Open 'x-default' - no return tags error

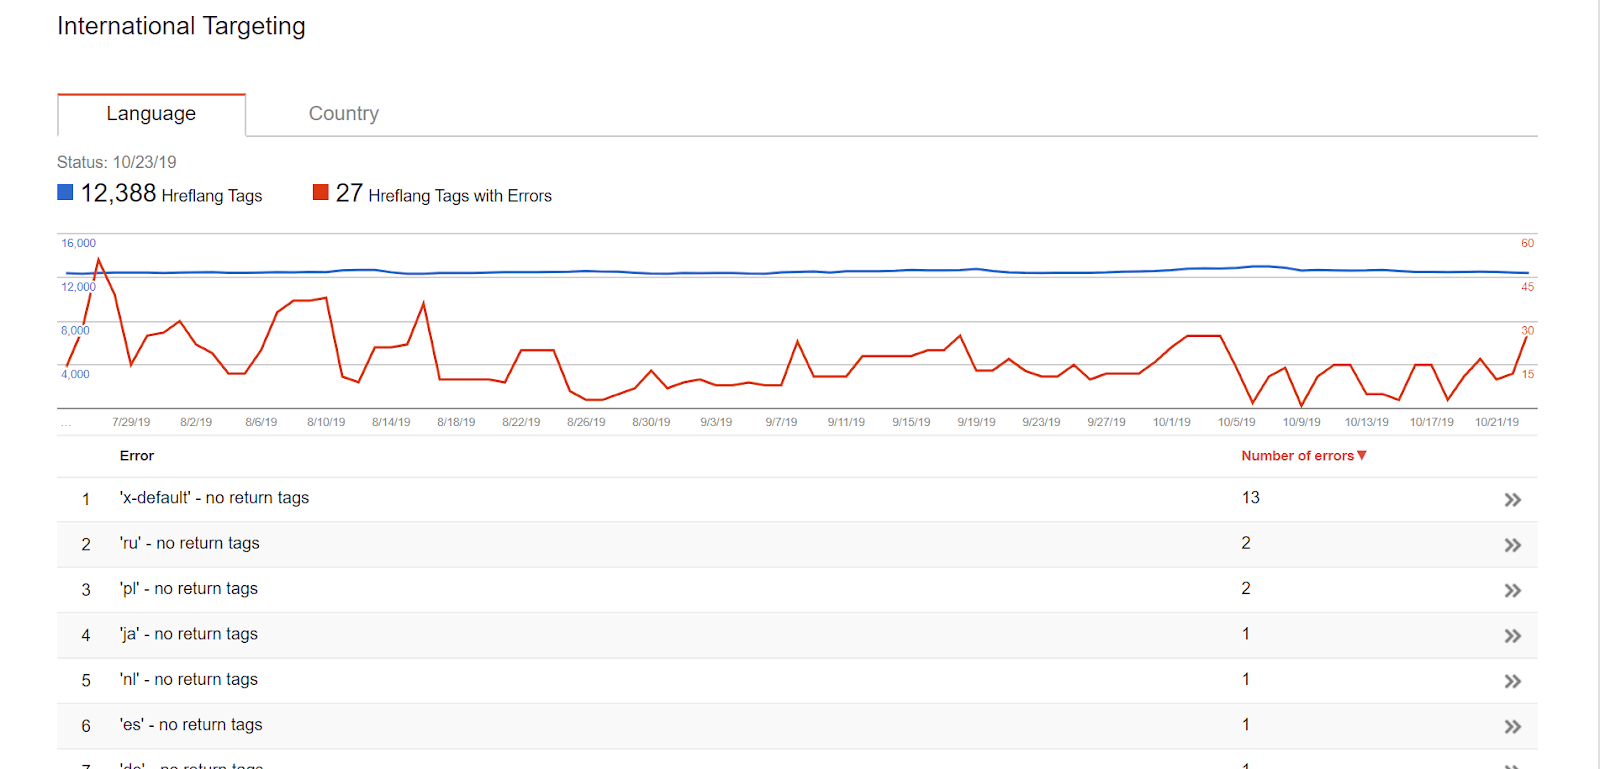(x=215, y=497)
